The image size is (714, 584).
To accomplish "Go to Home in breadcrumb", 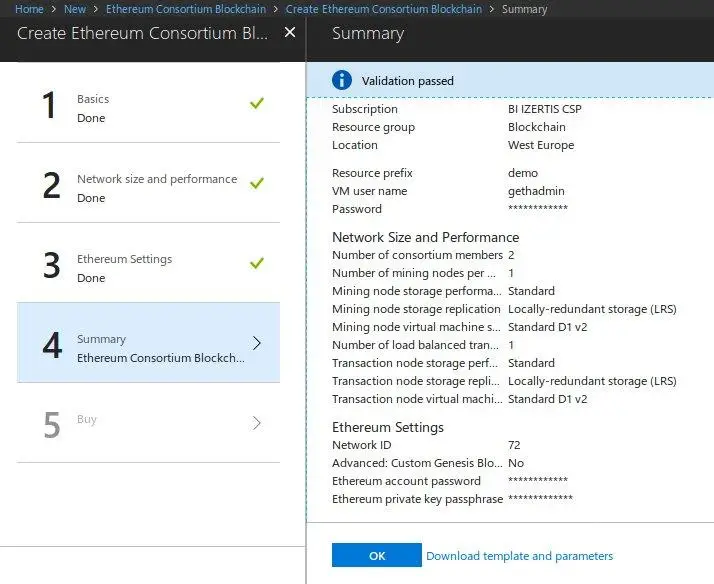I will click(x=28, y=9).
